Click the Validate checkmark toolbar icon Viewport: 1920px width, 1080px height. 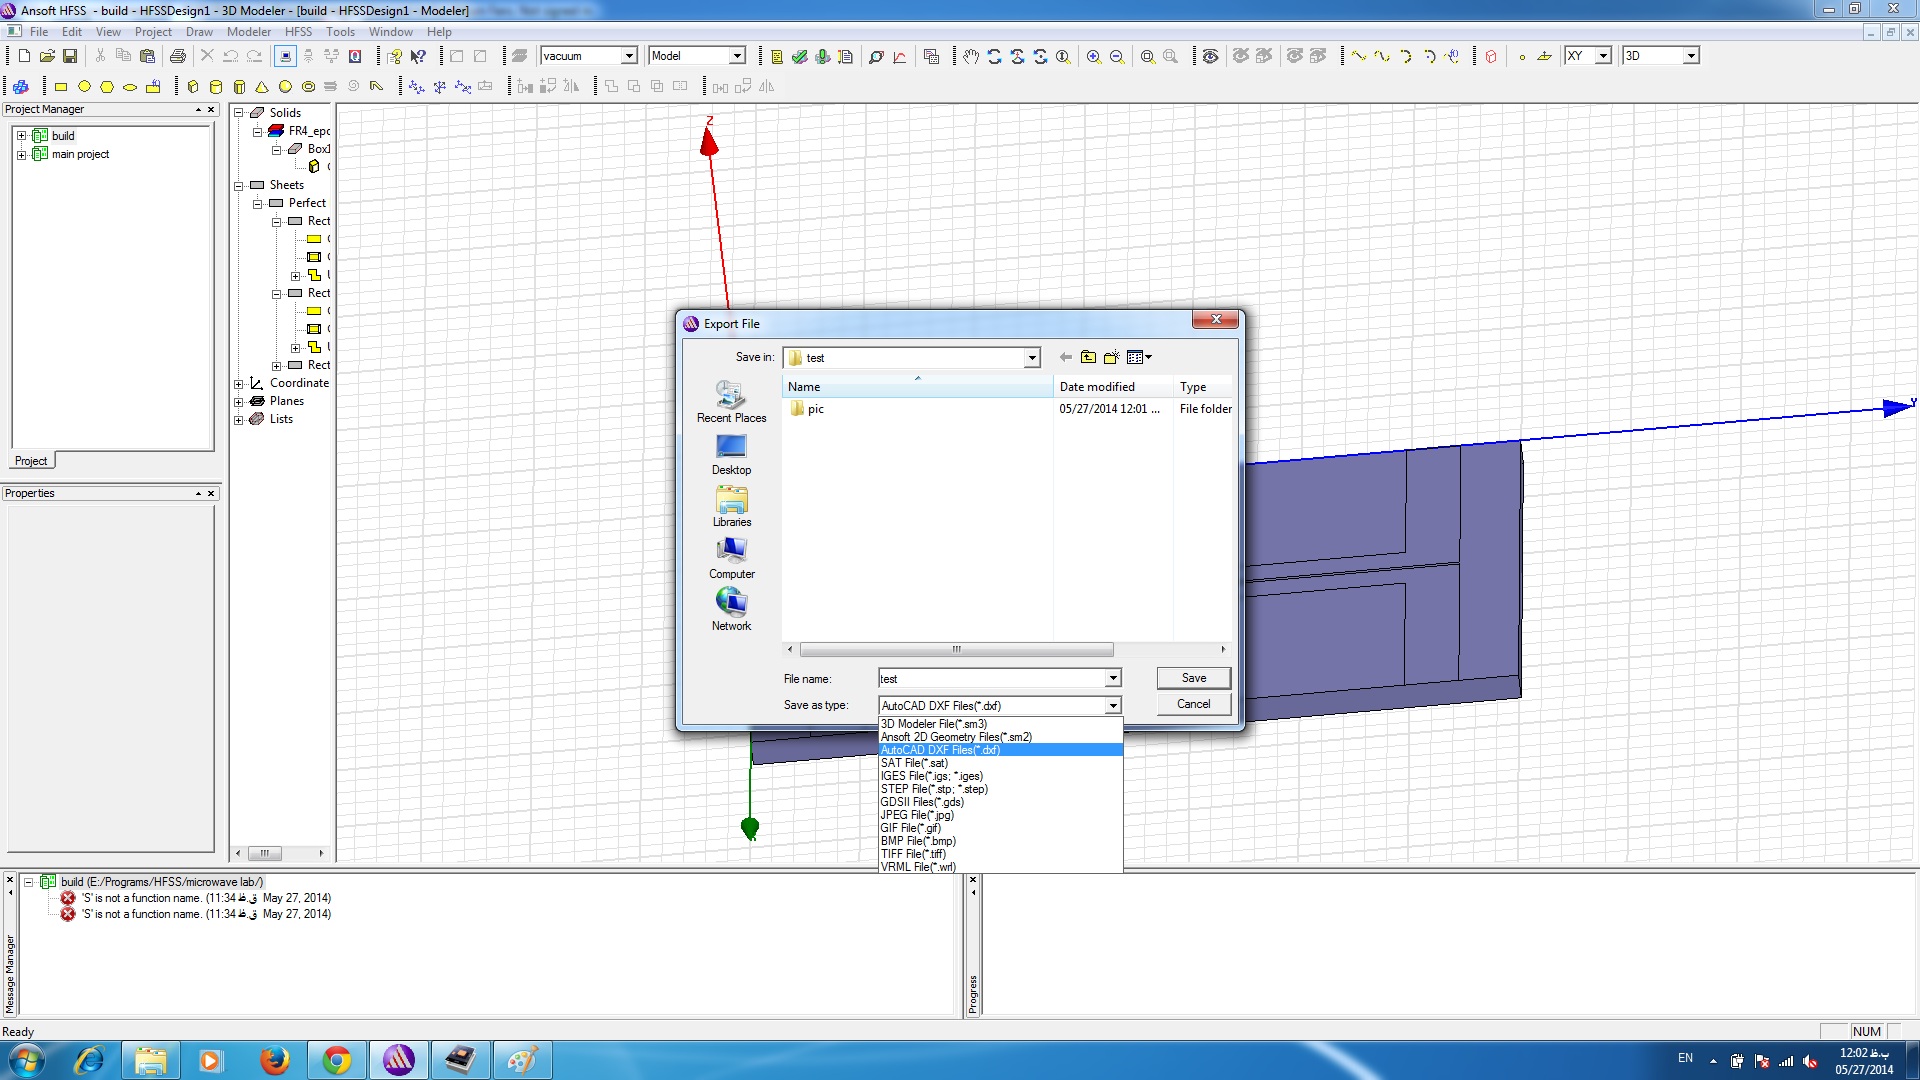799,57
